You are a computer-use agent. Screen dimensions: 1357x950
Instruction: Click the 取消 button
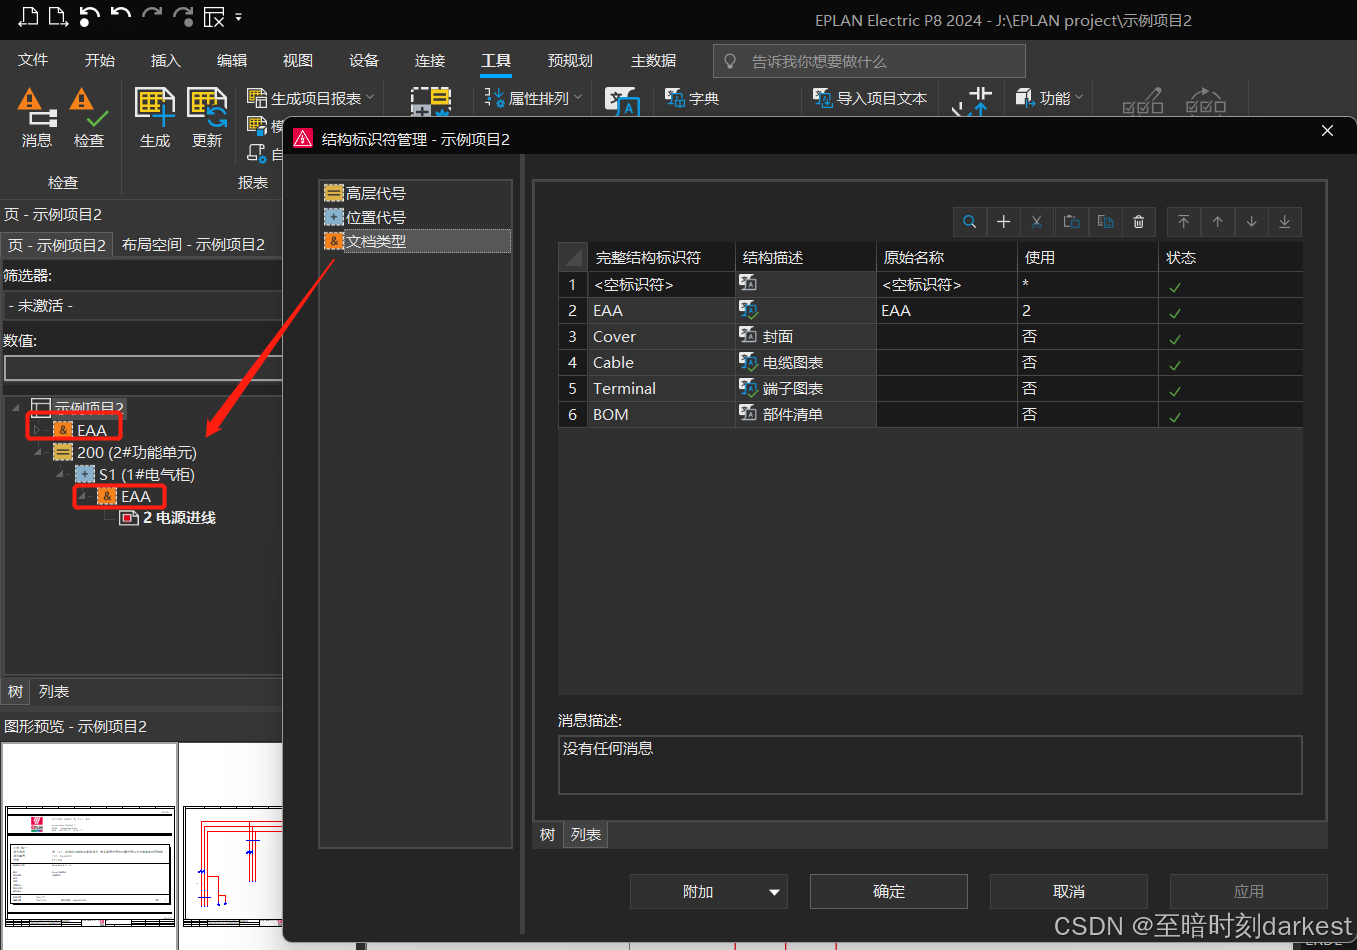1069,891
